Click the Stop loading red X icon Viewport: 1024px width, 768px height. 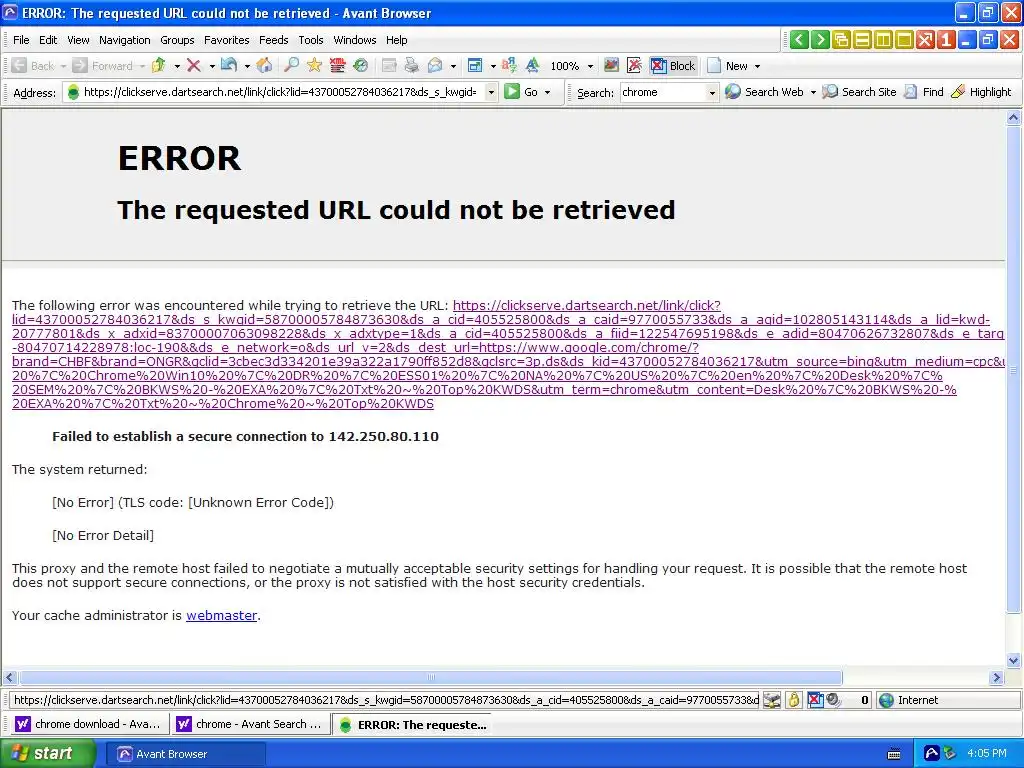pos(193,65)
